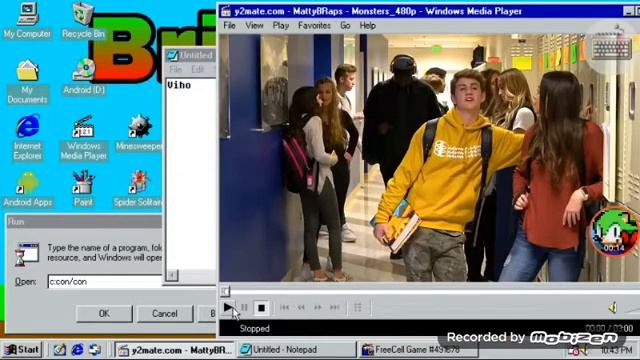Select the Android Apps desktop shortcut
640x360 pixels.
(27, 189)
